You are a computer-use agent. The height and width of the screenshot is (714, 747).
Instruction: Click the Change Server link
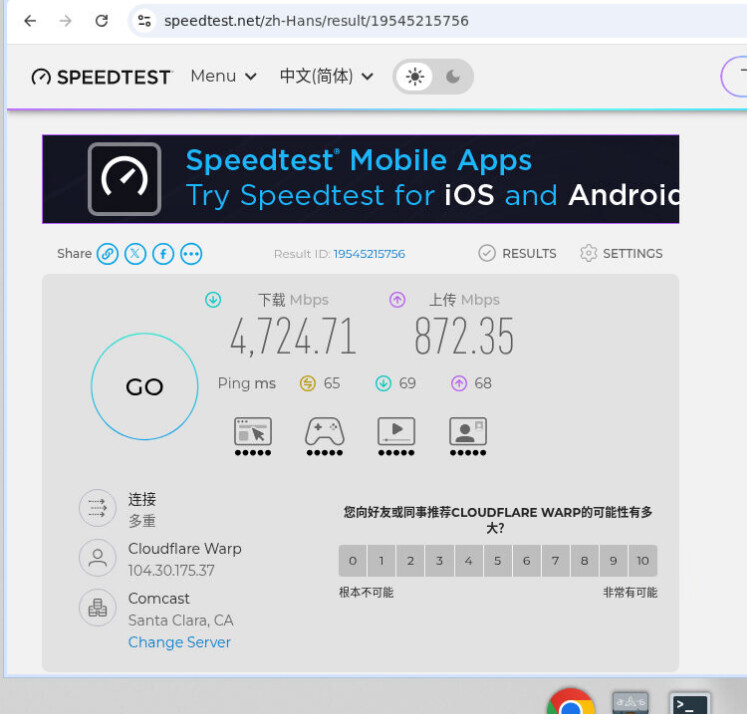179,642
